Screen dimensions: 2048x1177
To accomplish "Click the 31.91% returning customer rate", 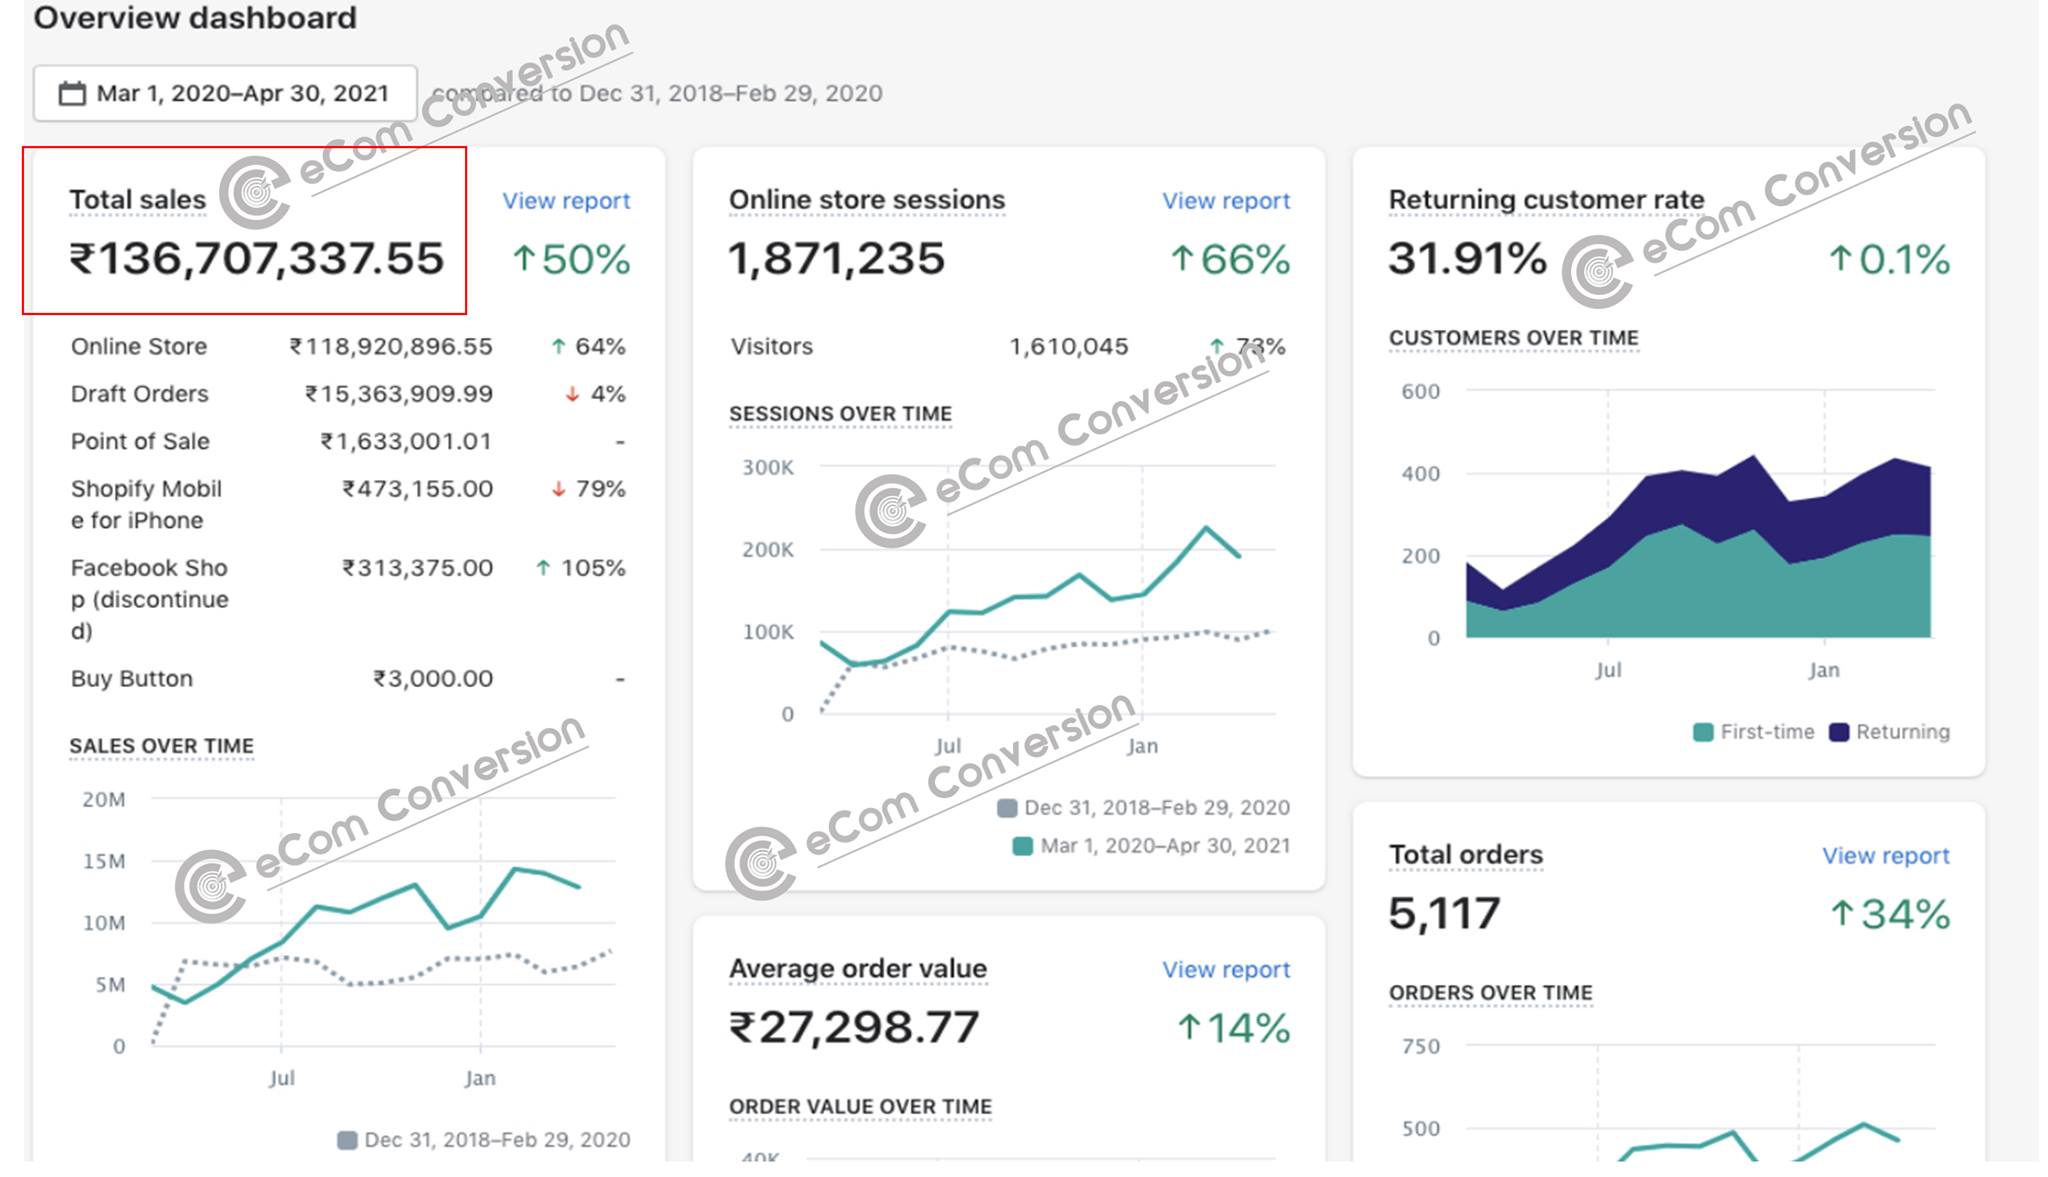I will (1468, 259).
